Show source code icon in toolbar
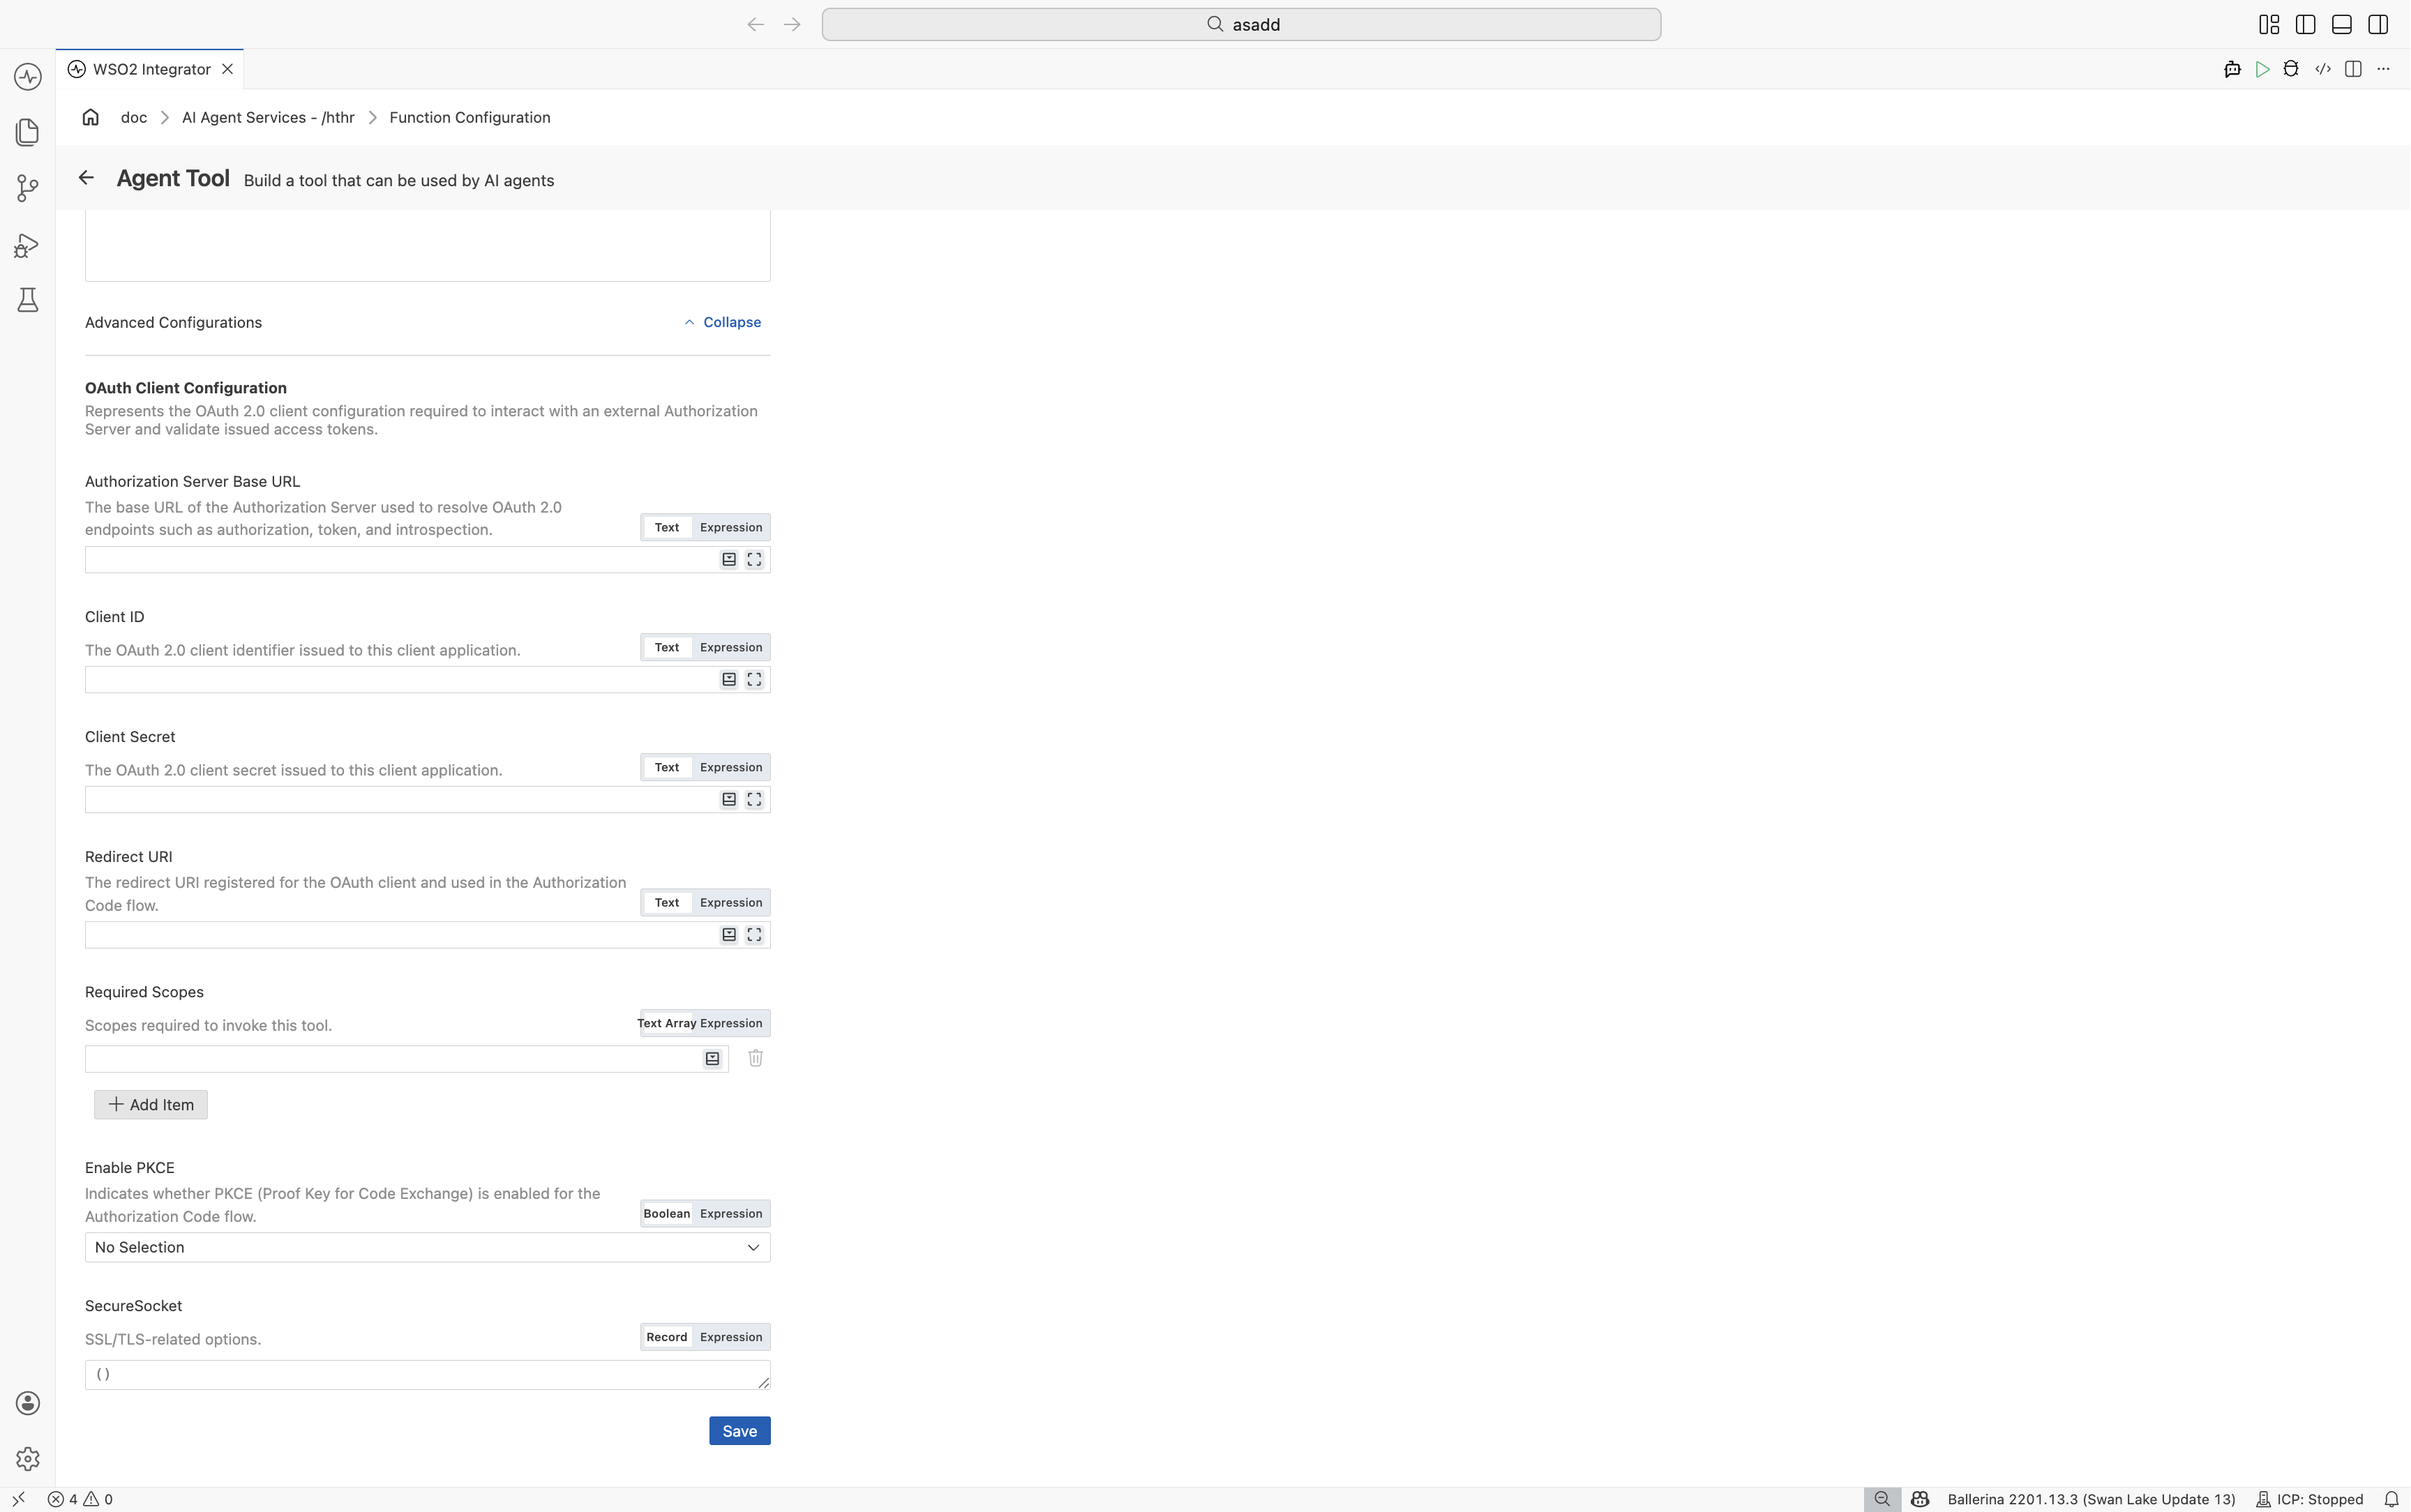Screen dimensions: 2411x1512 coord(2322,69)
